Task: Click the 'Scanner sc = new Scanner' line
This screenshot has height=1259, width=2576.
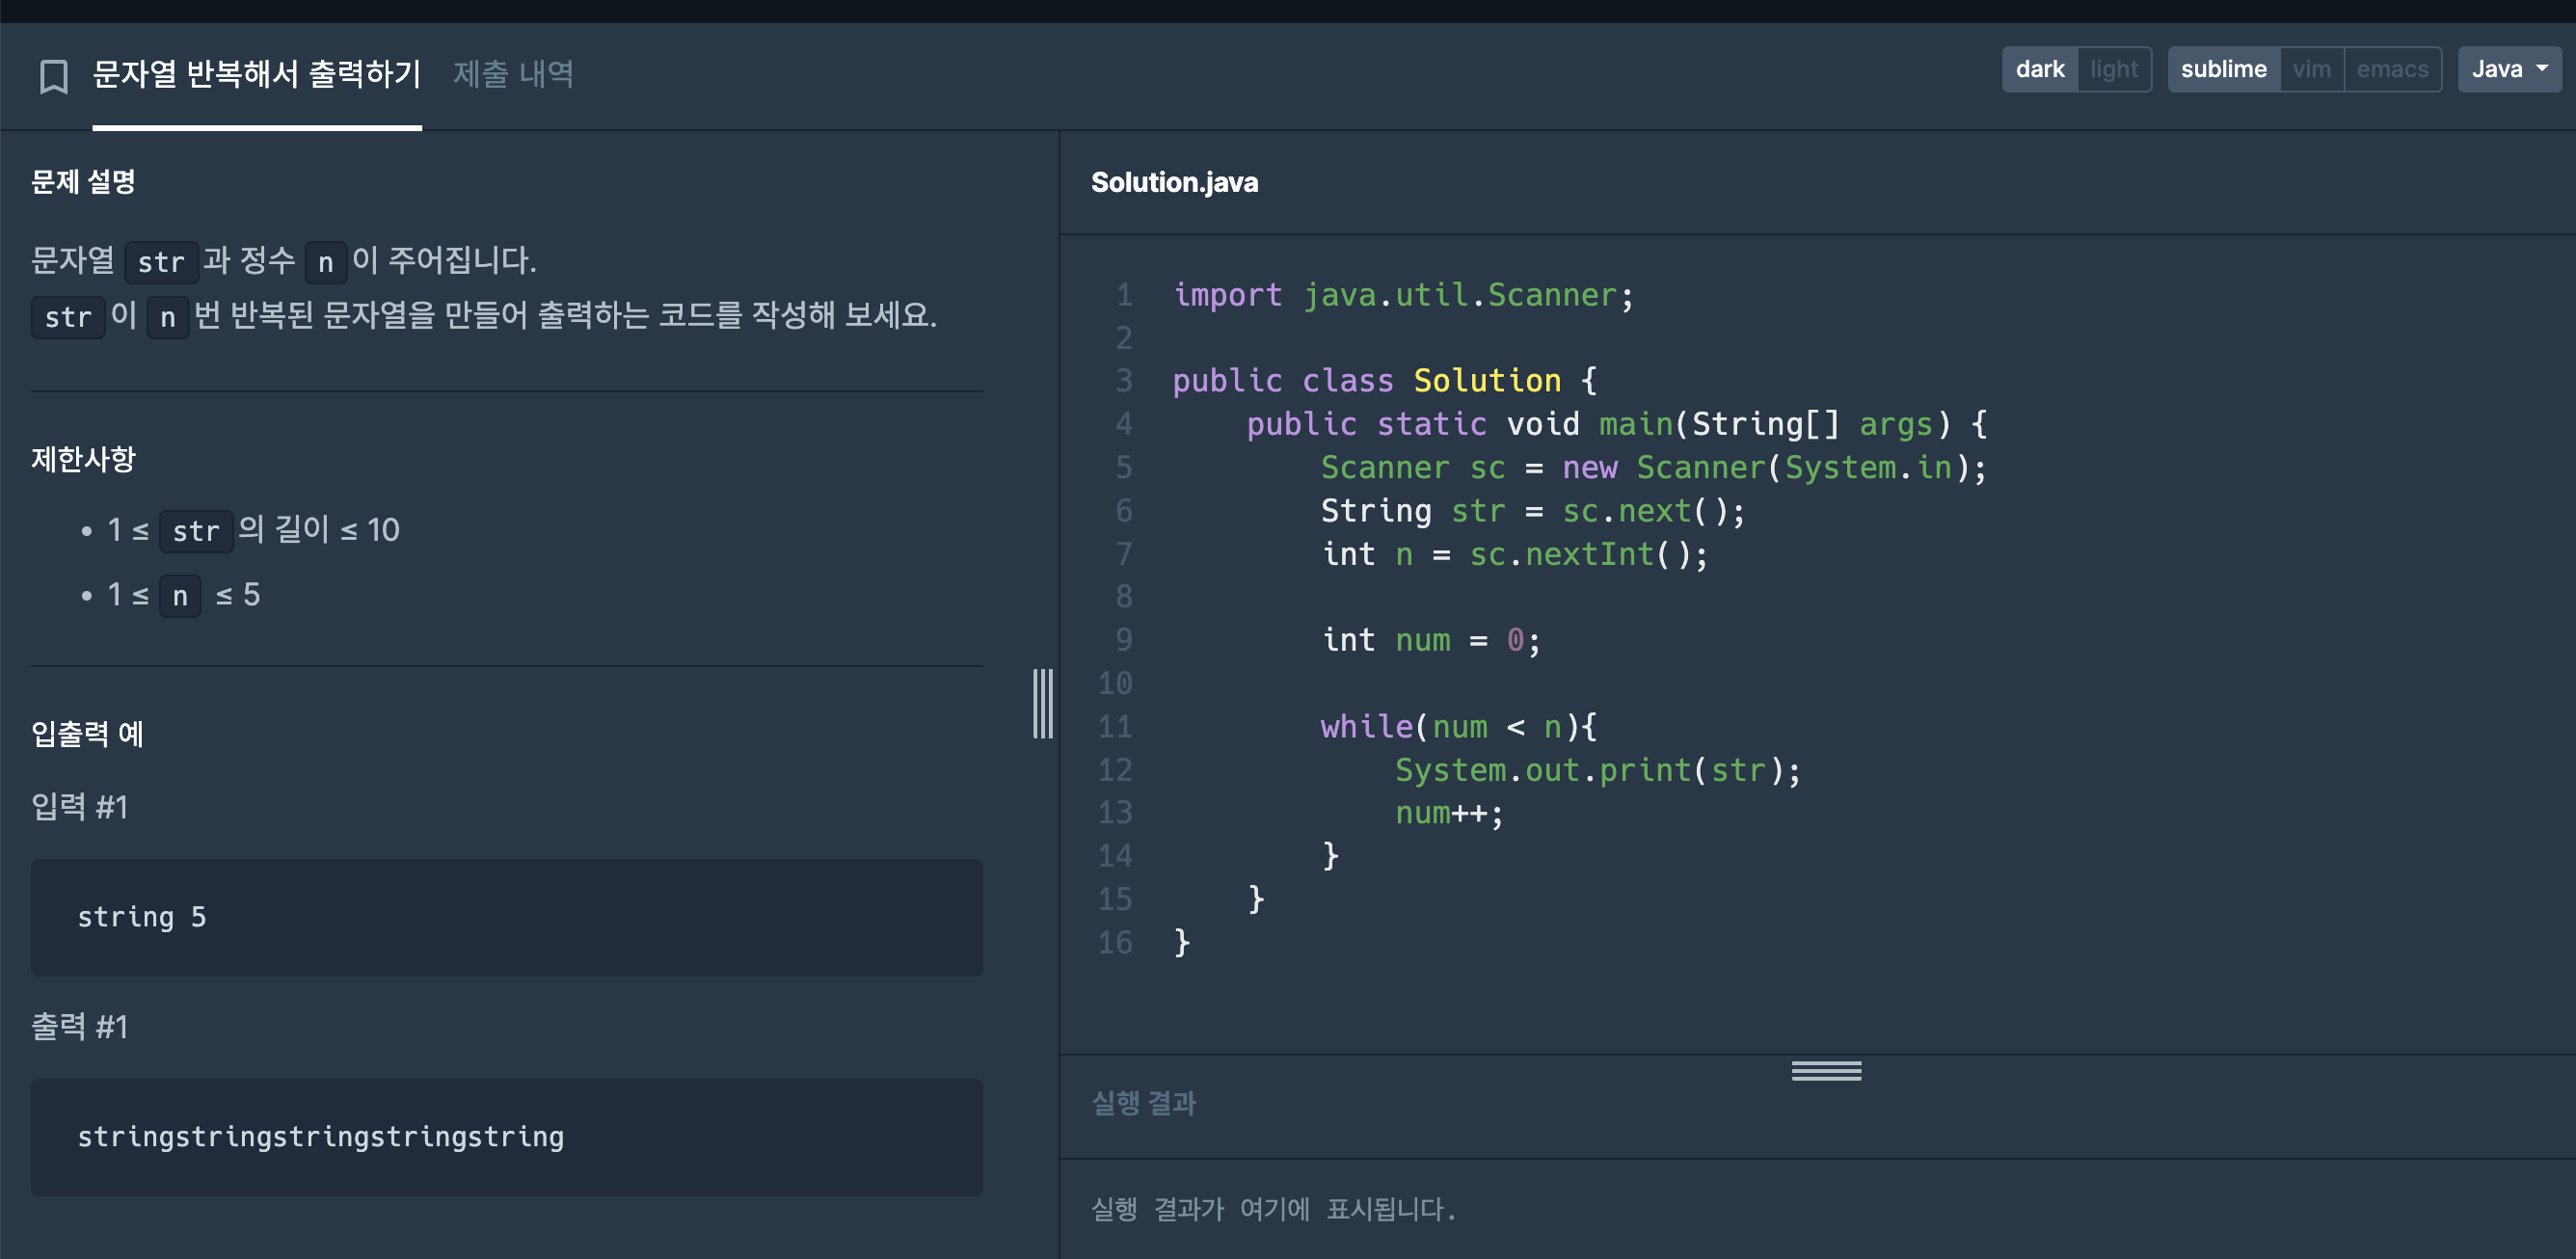Action: pos(1653,467)
